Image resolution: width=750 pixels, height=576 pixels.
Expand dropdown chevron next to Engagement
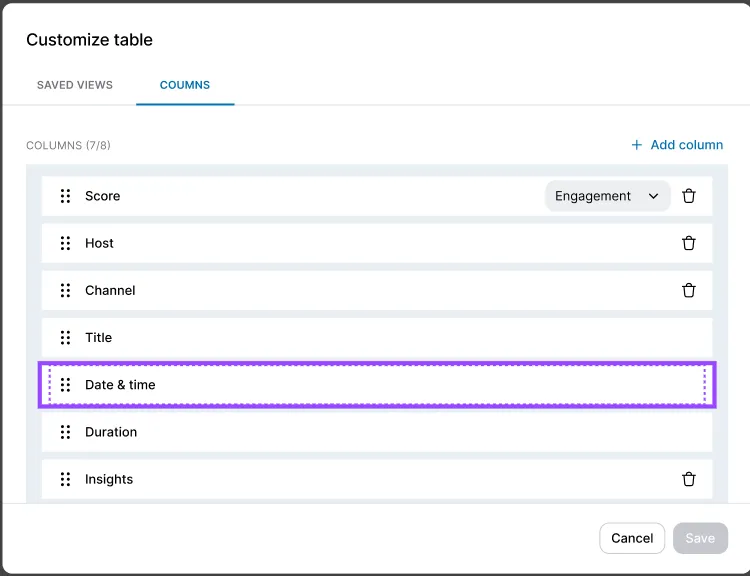654,196
